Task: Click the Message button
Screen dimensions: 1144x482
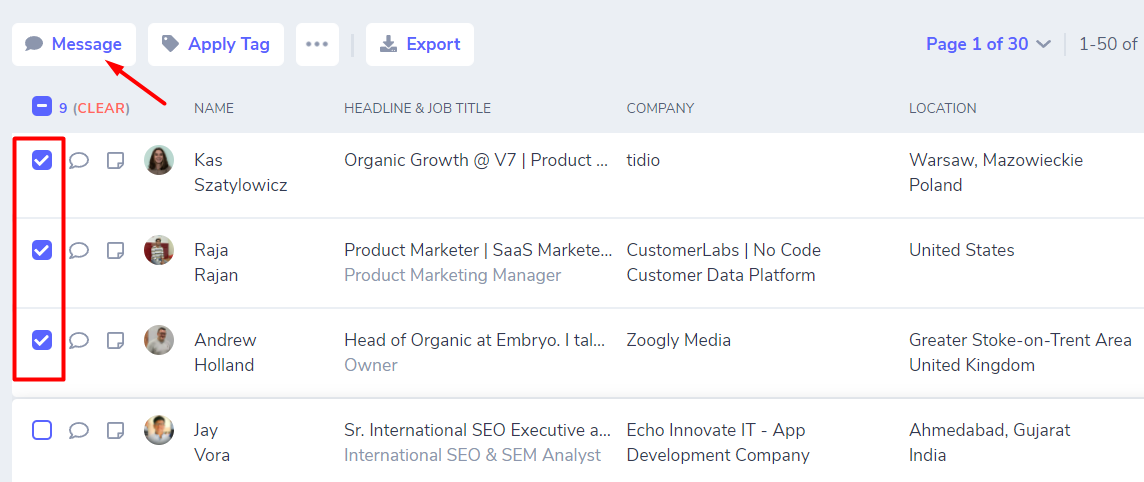Action: [x=74, y=44]
